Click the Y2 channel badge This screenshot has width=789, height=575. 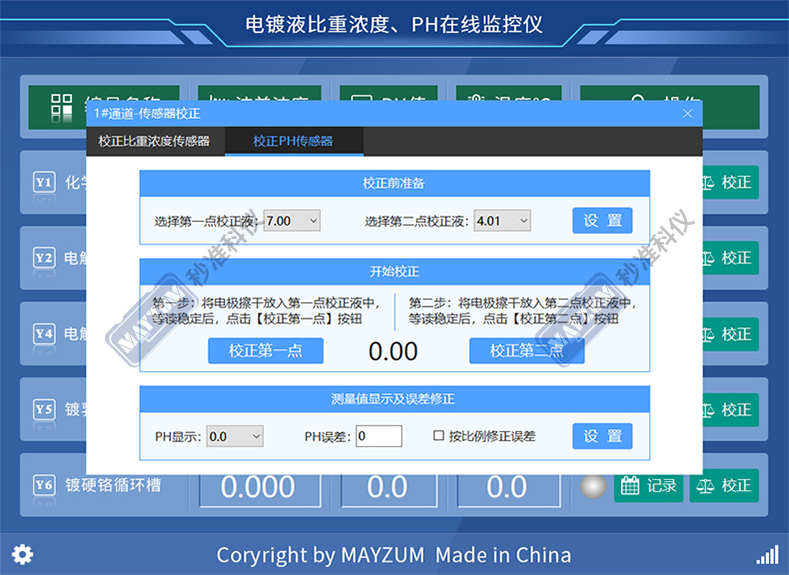click(x=44, y=258)
